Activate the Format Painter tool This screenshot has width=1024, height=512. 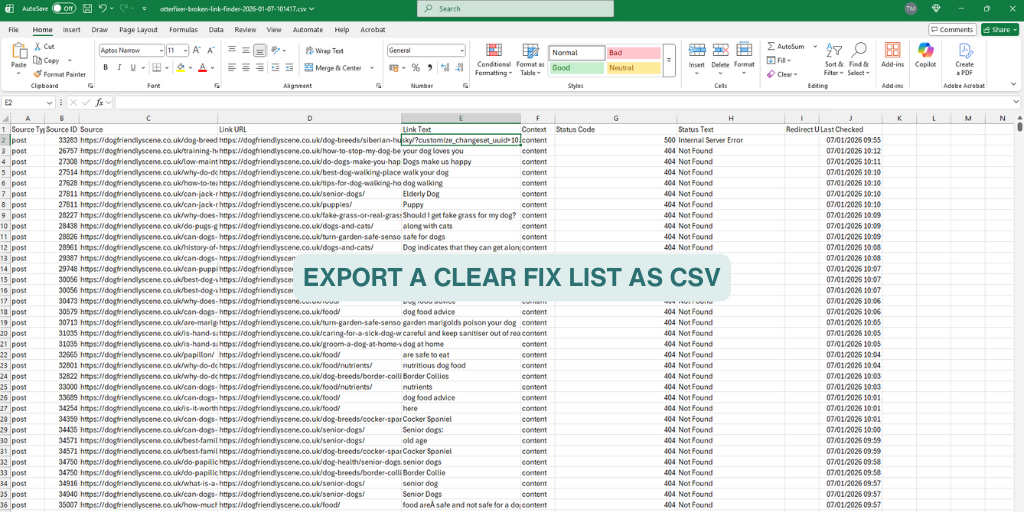coord(59,74)
